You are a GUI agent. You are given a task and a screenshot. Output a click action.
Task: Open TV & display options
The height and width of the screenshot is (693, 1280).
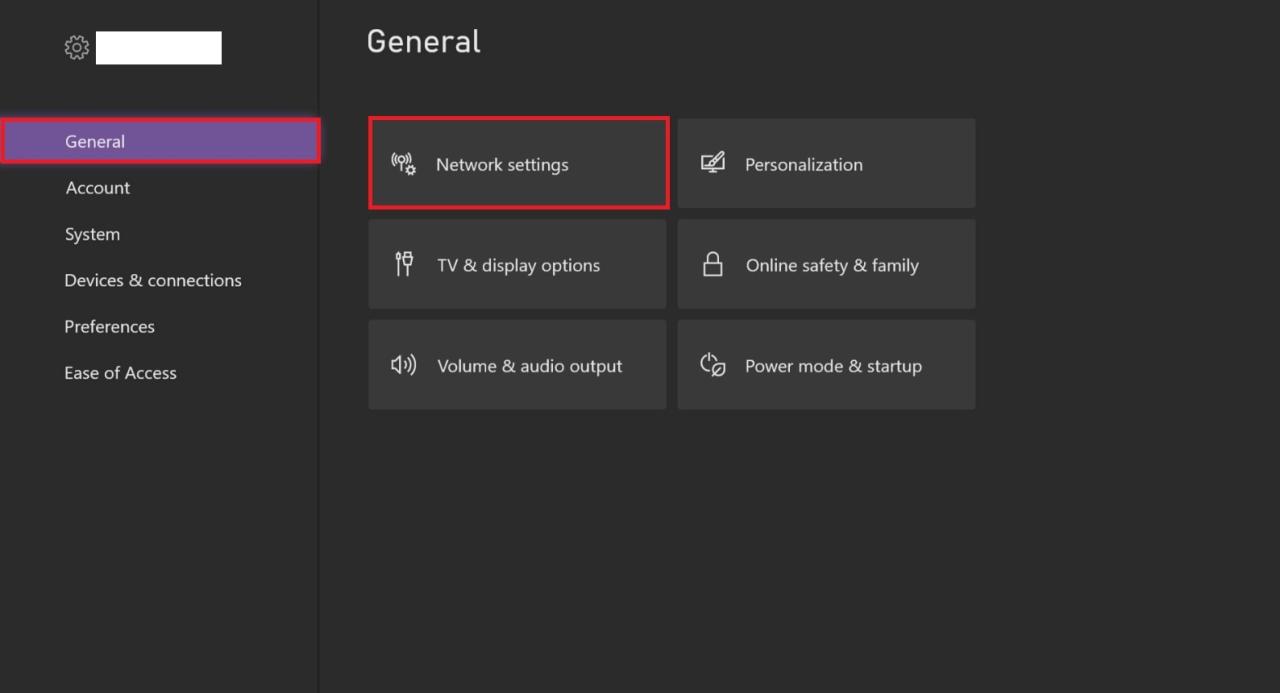(x=517, y=264)
